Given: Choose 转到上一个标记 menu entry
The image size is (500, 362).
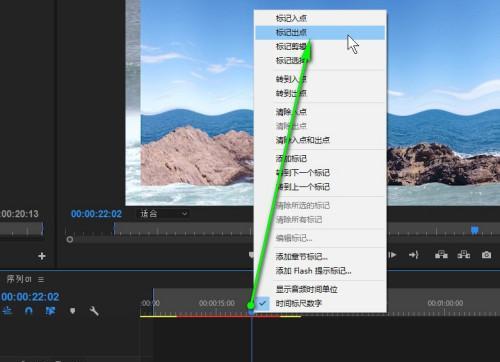Looking at the screenshot, I should (x=320, y=186).
